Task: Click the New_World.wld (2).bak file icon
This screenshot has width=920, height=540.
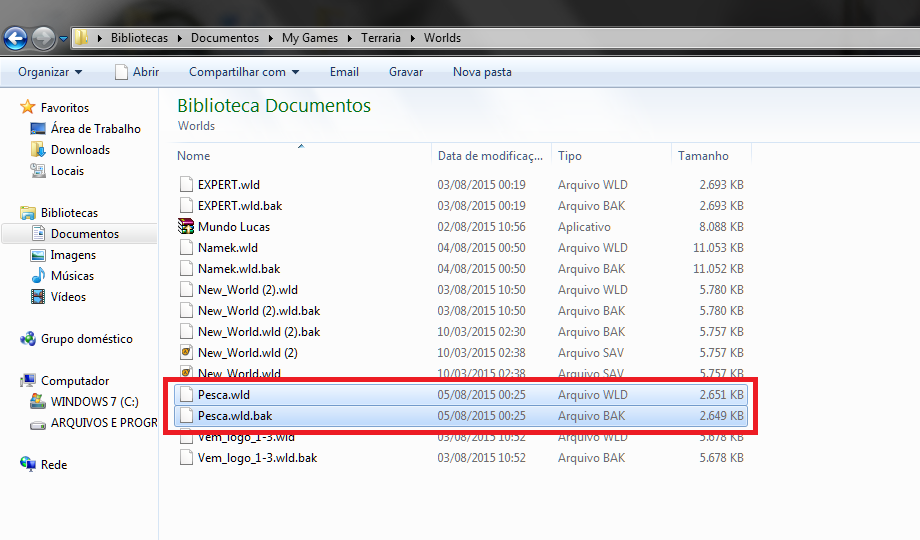Action: click(x=186, y=332)
